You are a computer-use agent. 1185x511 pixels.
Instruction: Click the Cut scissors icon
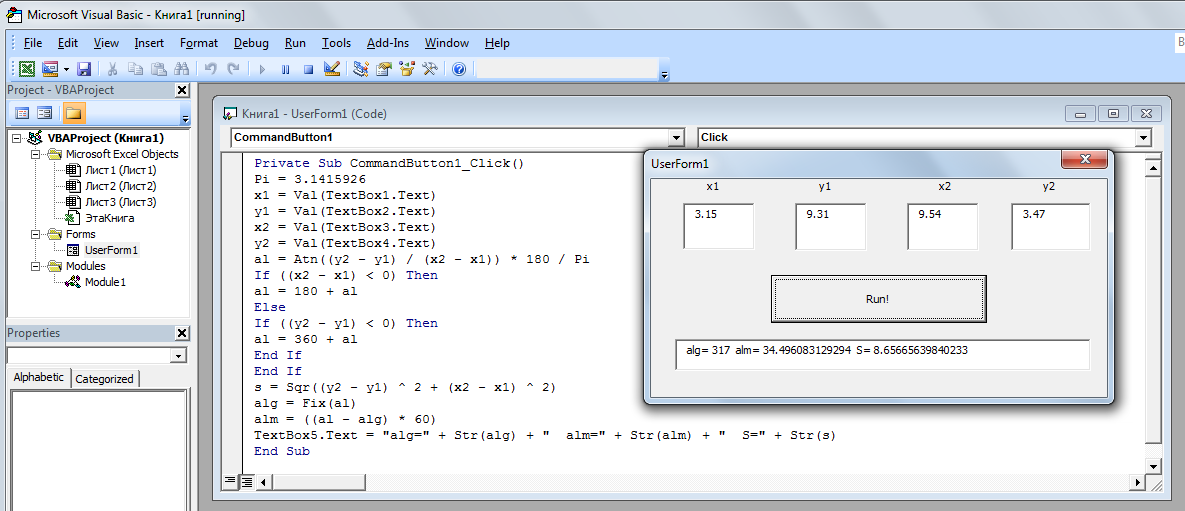tap(113, 70)
